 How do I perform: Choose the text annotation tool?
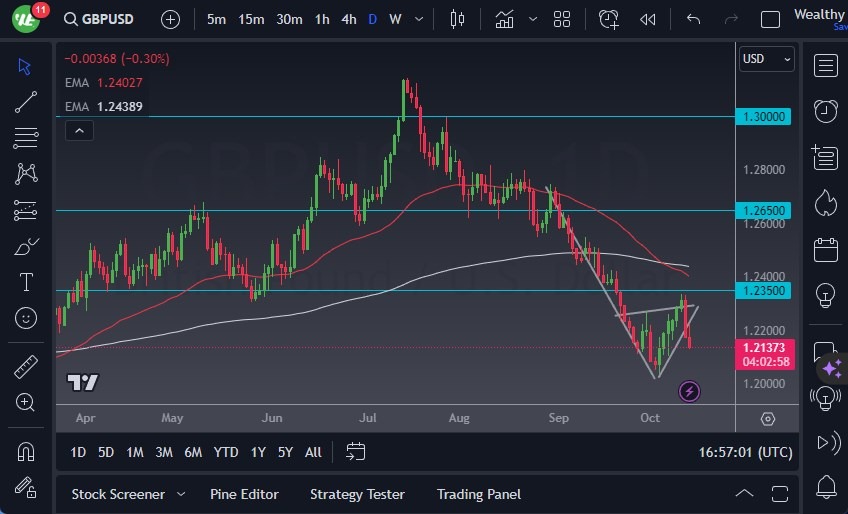[26, 282]
